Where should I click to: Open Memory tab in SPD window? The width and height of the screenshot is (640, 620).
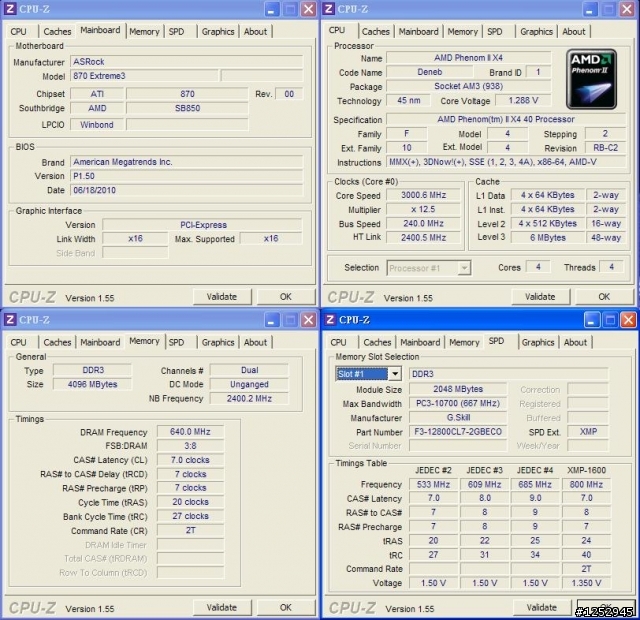(464, 342)
